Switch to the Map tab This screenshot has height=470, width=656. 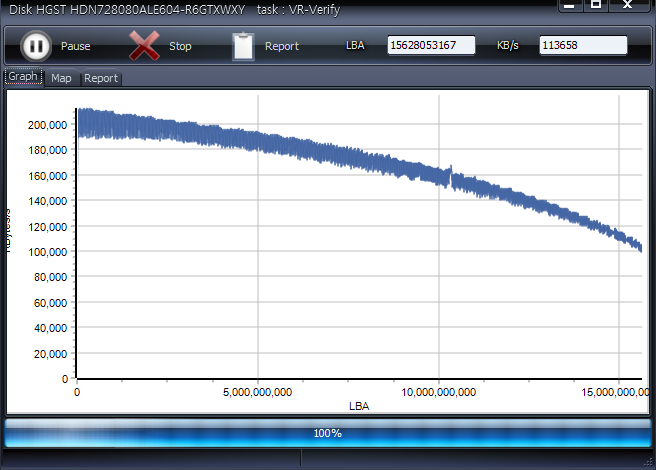pyautogui.click(x=61, y=78)
